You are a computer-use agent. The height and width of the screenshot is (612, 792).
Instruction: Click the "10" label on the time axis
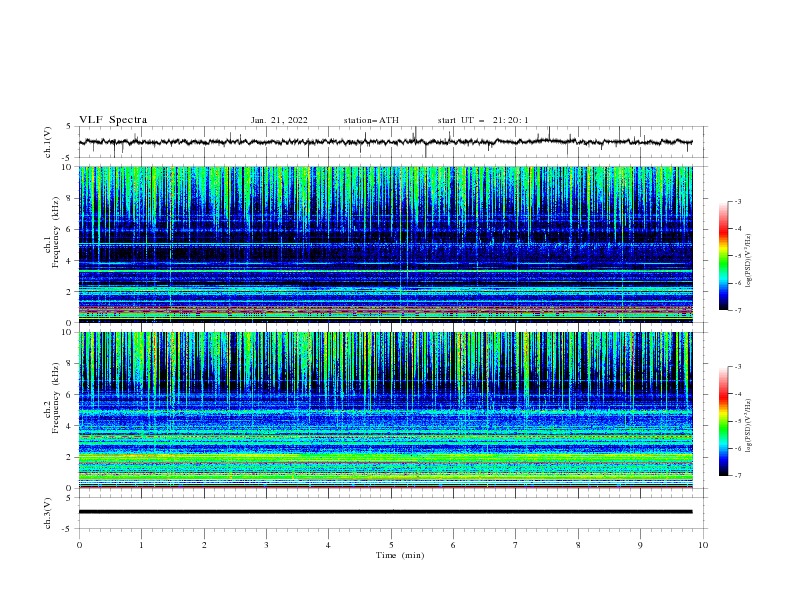[x=703, y=545]
